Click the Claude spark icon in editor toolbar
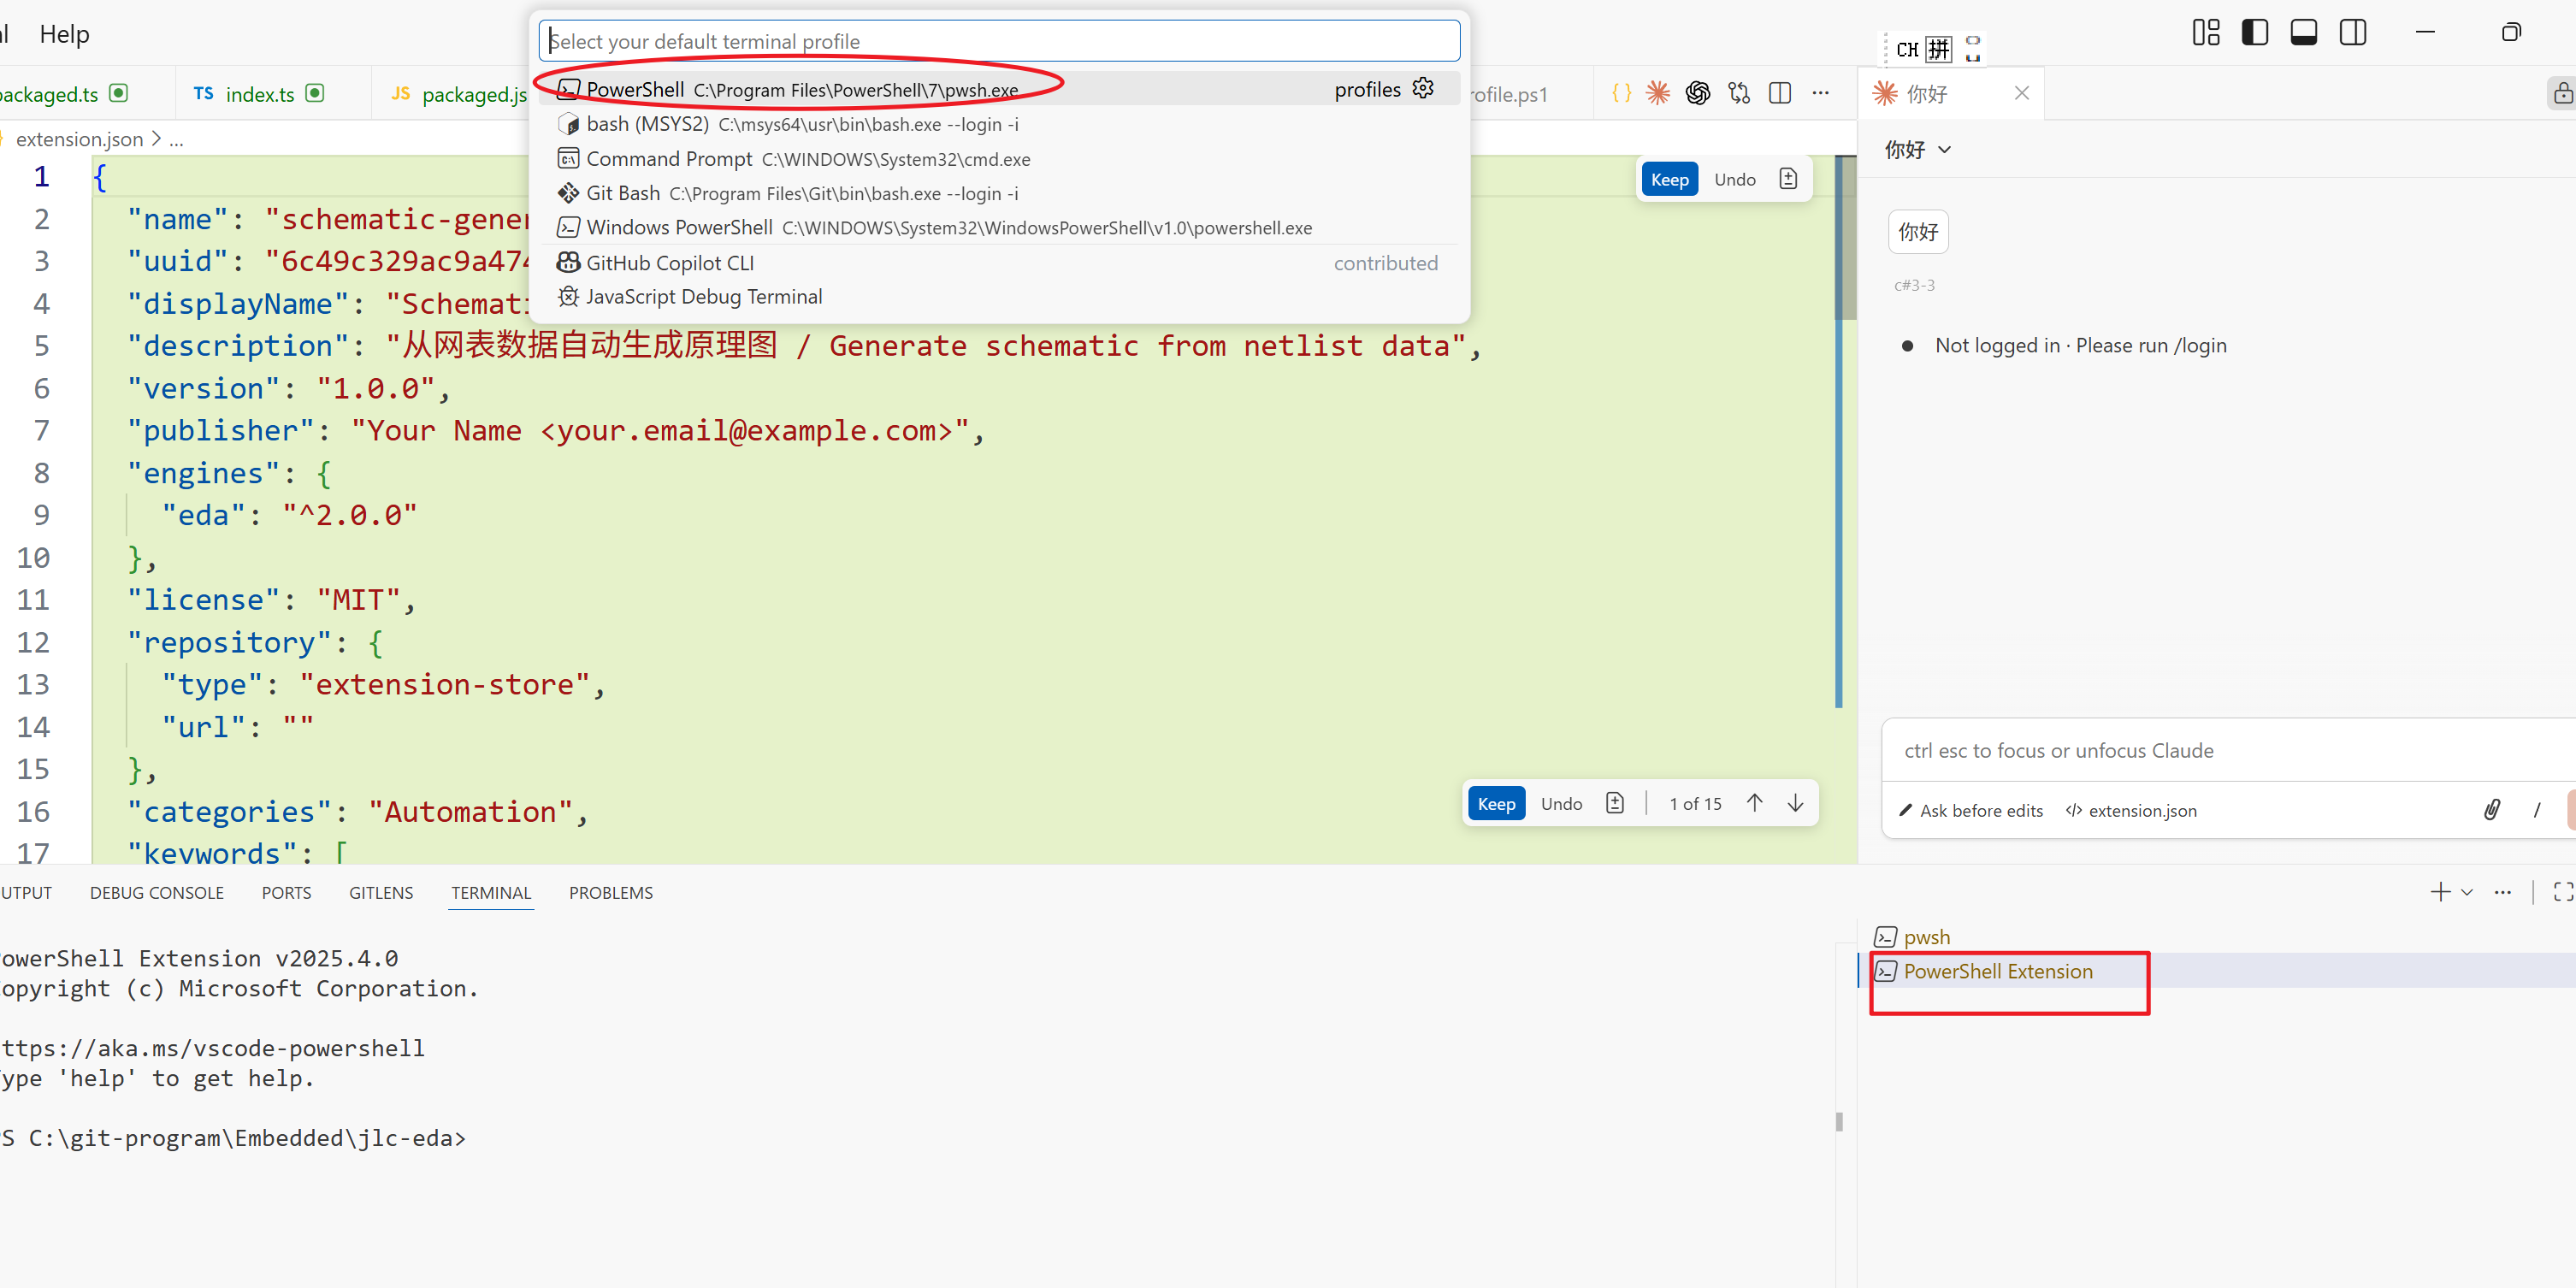Screen dimensions: 2576x1288 (x=1658, y=92)
